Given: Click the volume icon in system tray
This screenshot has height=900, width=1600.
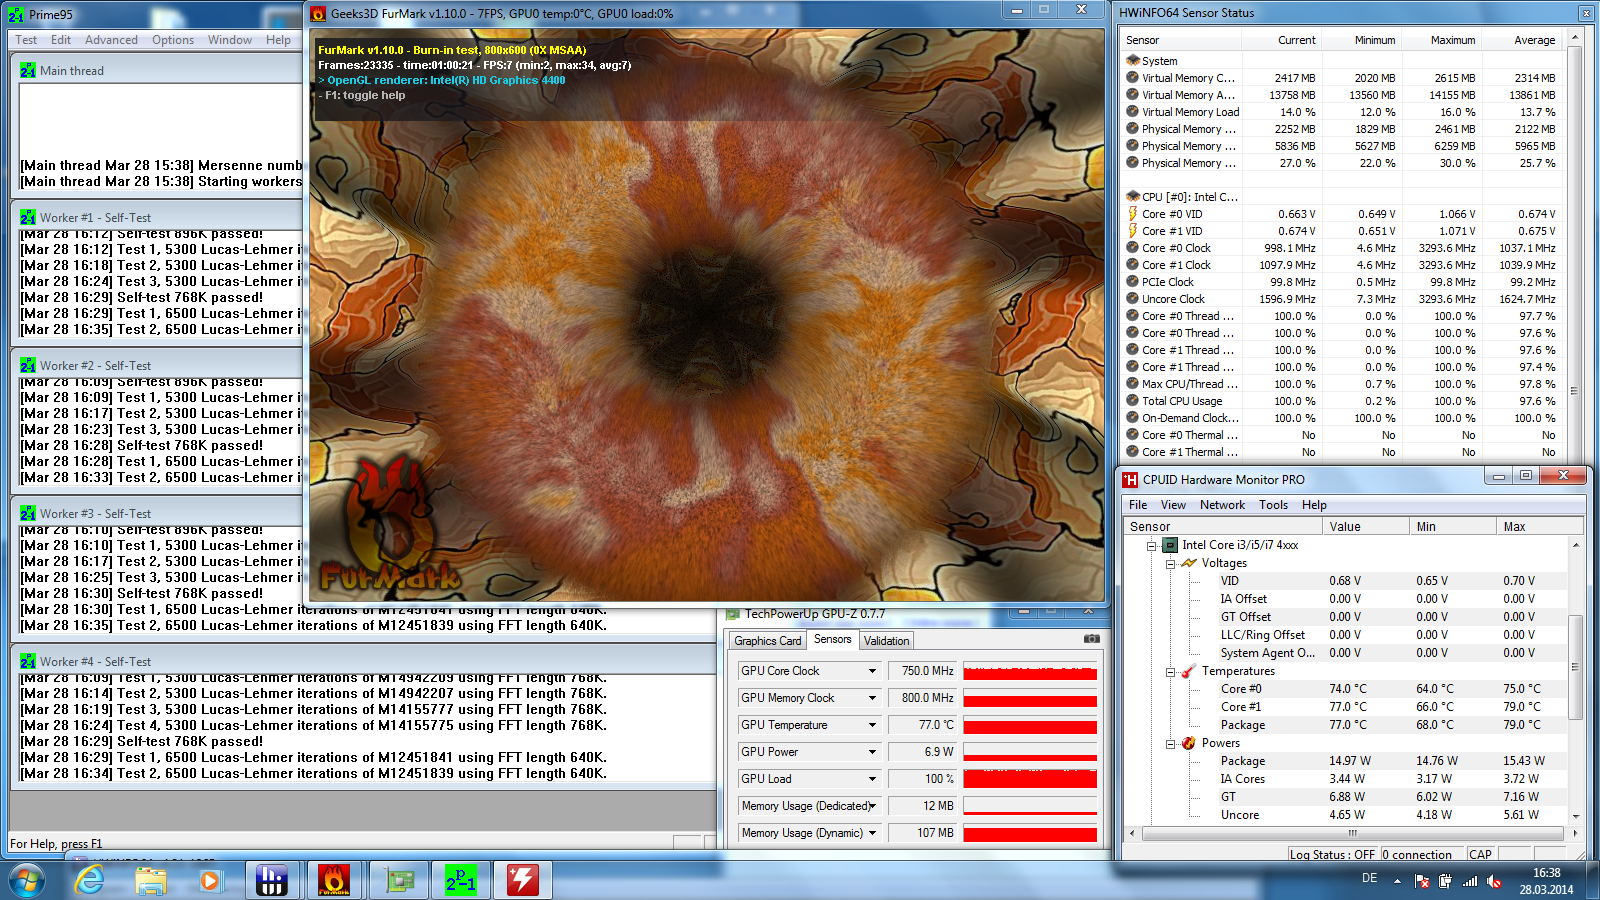Looking at the screenshot, I should [x=1494, y=881].
